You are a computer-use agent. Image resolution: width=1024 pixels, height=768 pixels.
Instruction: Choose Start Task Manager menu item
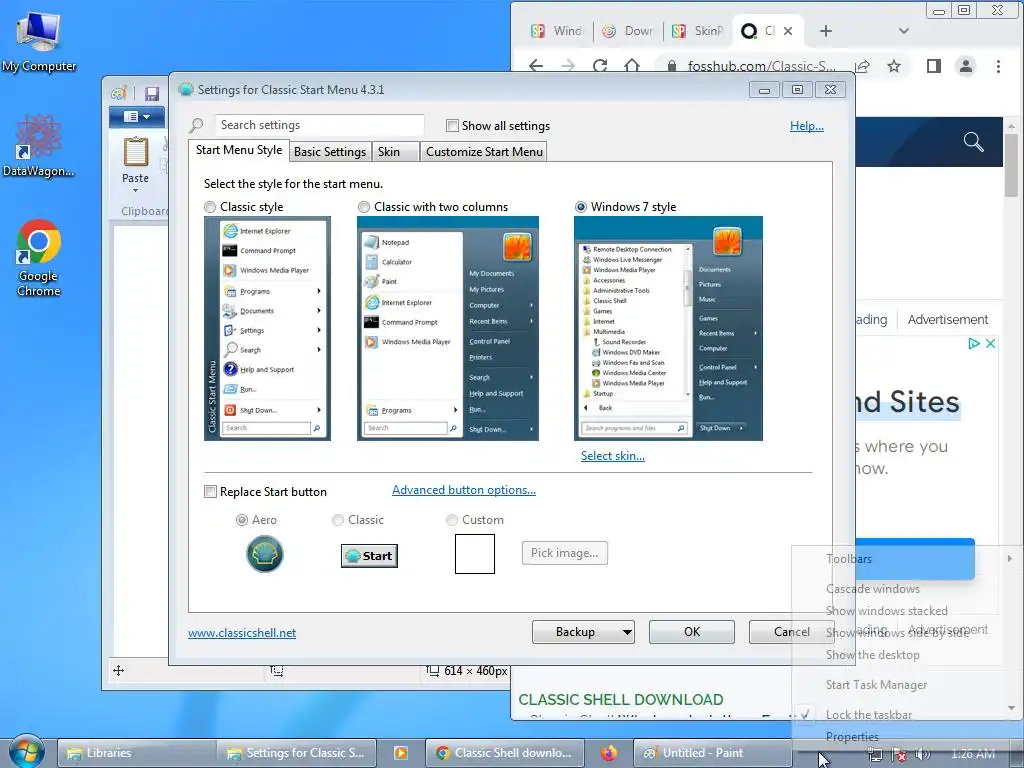tap(876, 684)
